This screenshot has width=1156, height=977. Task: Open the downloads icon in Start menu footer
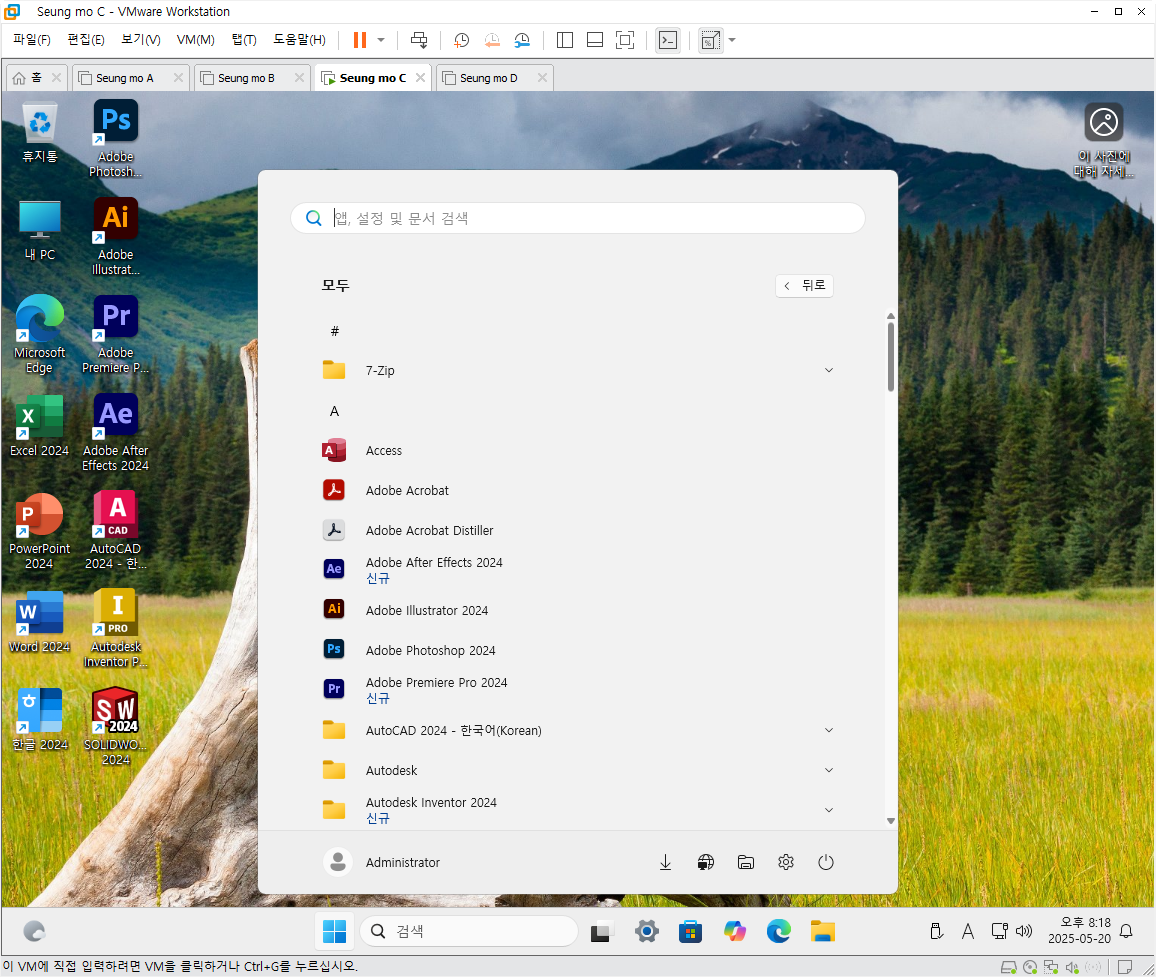[665, 862]
